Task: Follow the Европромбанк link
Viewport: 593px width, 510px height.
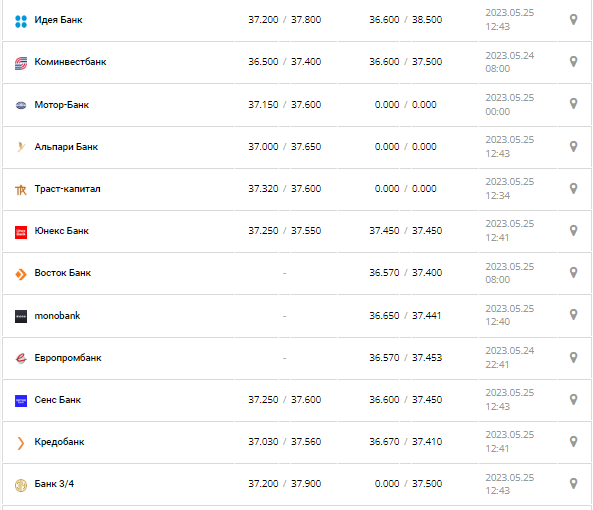Action: (x=68, y=358)
